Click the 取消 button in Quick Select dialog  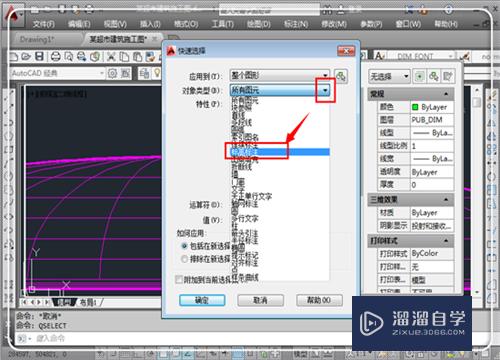[x=260, y=300]
